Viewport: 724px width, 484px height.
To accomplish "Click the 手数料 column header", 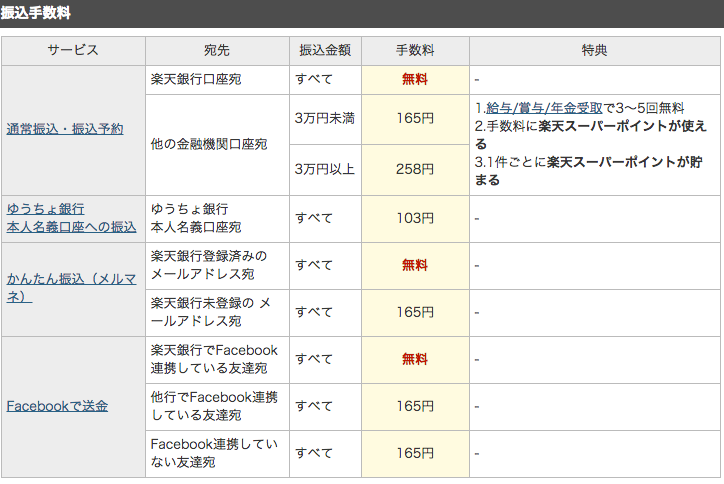I will pos(415,50).
